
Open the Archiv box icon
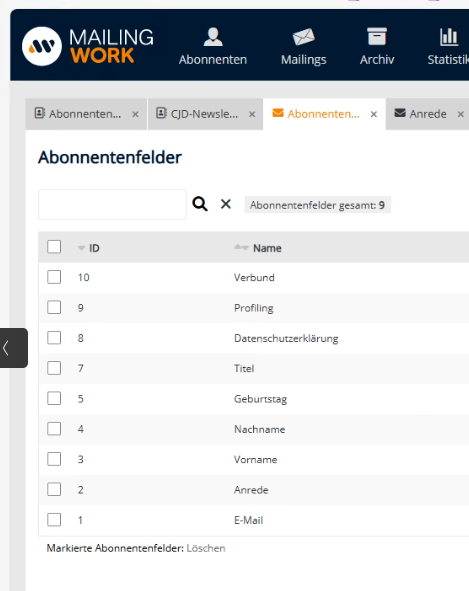click(377, 37)
